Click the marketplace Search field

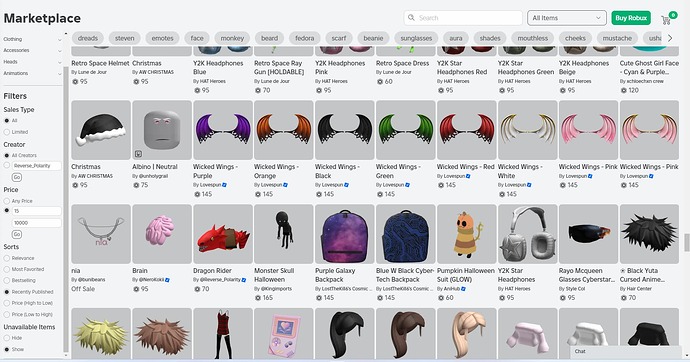point(463,18)
